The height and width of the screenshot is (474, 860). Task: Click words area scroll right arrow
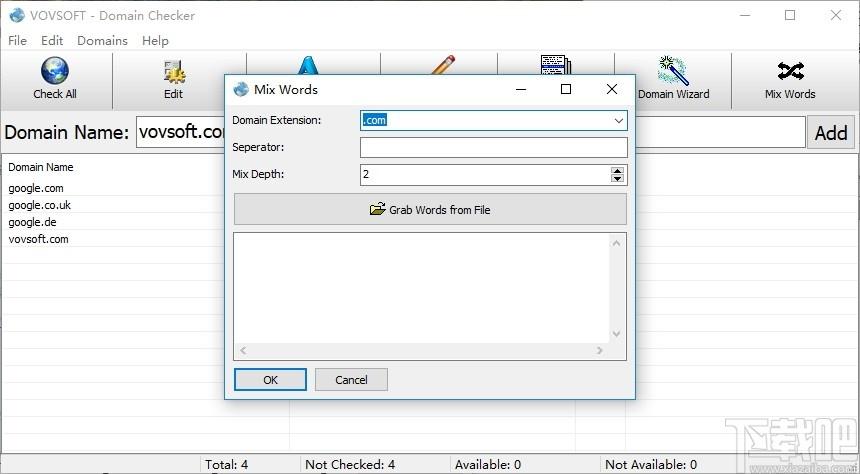tap(600, 351)
